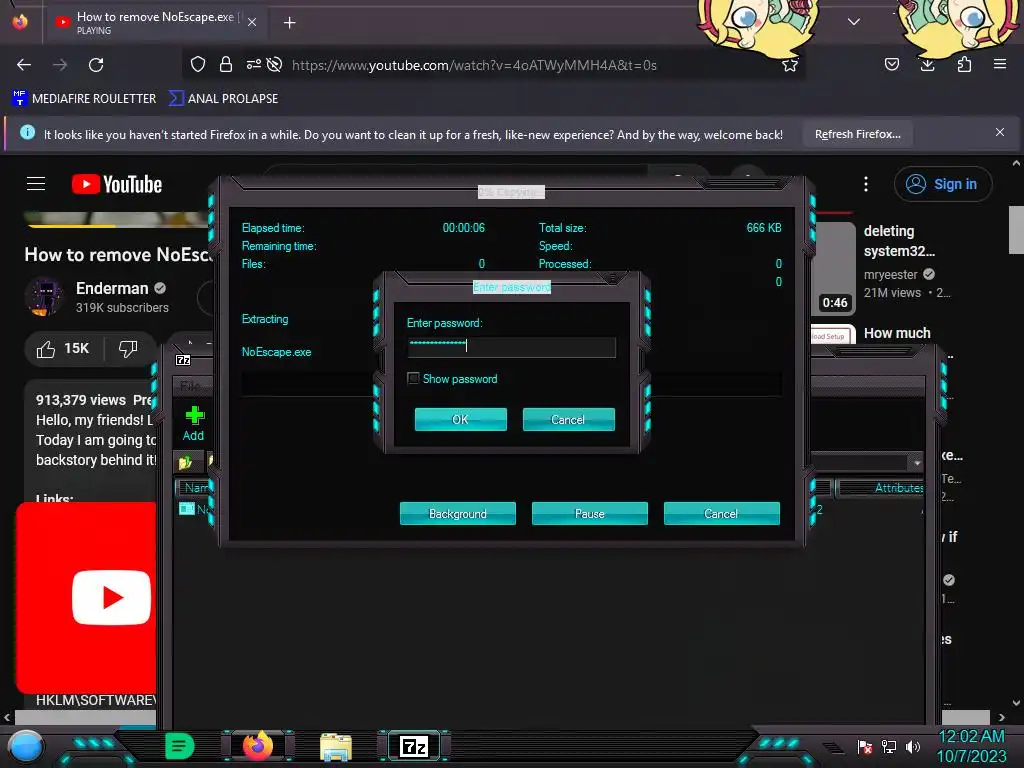Image resolution: width=1024 pixels, height=768 pixels.
Task: Open the Firefox application hamburger menu
Action: 1000,64
